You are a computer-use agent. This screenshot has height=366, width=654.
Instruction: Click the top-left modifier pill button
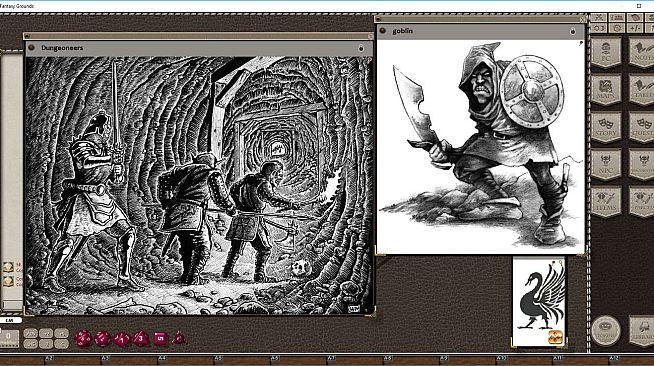coord(30,333)
